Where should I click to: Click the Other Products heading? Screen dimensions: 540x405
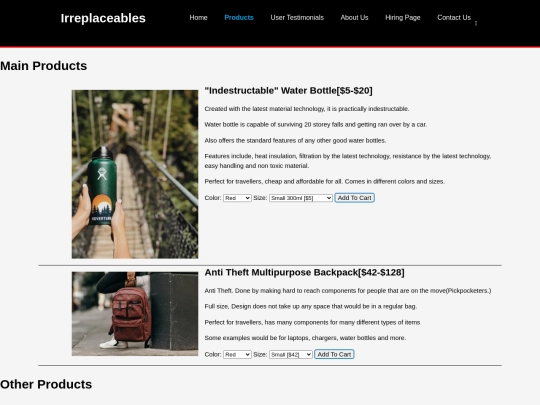pyautogui.click(x=46, y=384)
